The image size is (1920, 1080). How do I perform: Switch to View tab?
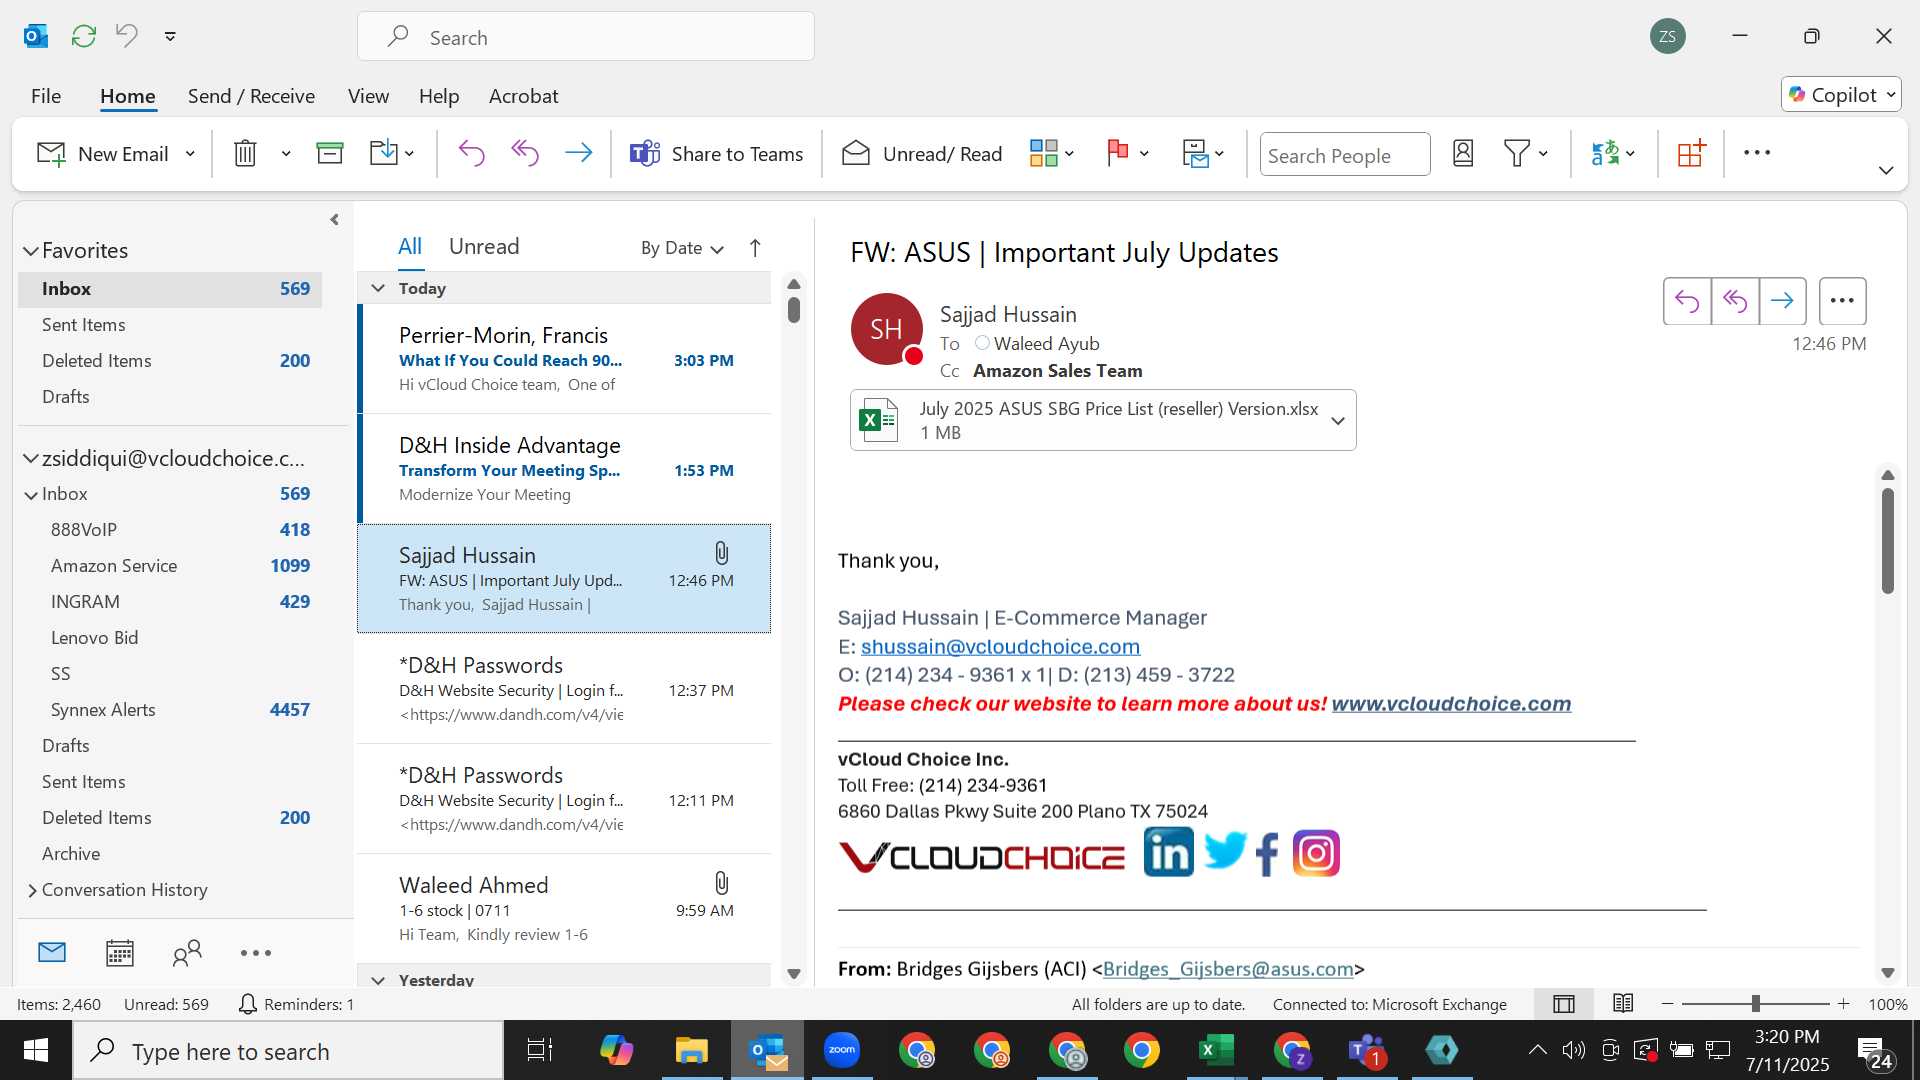pyautogui.click(x=368, y=96)
